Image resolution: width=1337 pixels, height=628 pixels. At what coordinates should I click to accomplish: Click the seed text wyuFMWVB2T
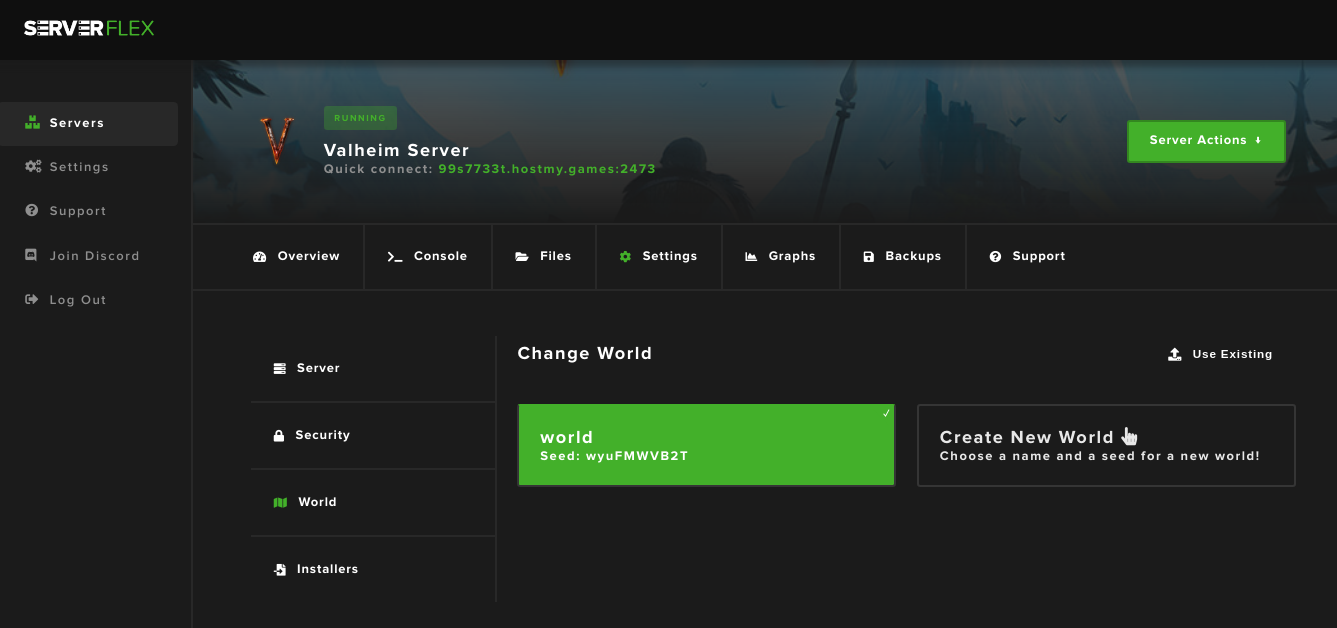(x=637, y=457)
